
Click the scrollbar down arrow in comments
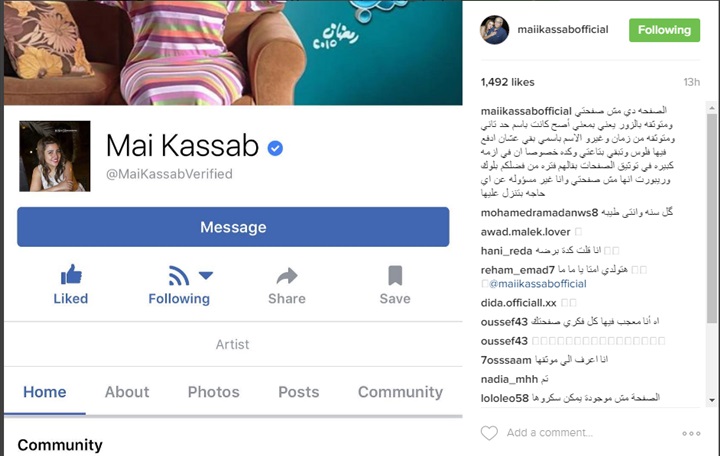coord(712,400)
